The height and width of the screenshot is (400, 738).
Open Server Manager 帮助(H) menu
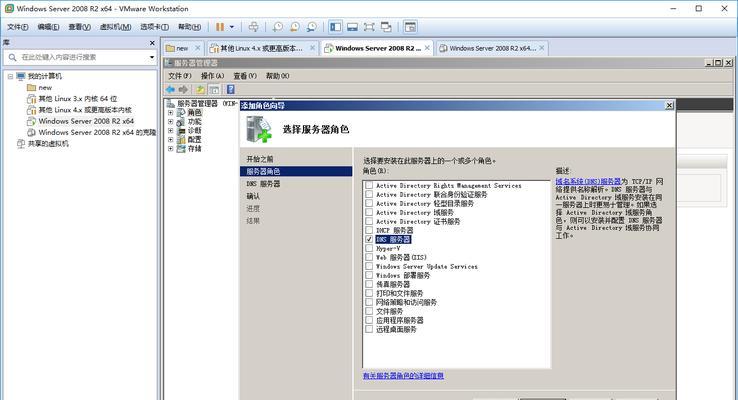277,76
